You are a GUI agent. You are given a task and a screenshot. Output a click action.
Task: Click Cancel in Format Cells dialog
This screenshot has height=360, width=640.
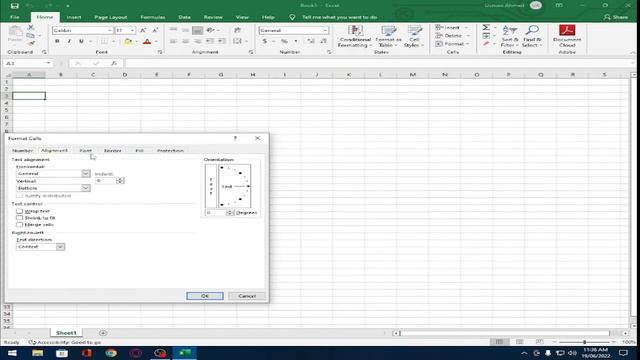pyautogui.click(x=247, y=296)
